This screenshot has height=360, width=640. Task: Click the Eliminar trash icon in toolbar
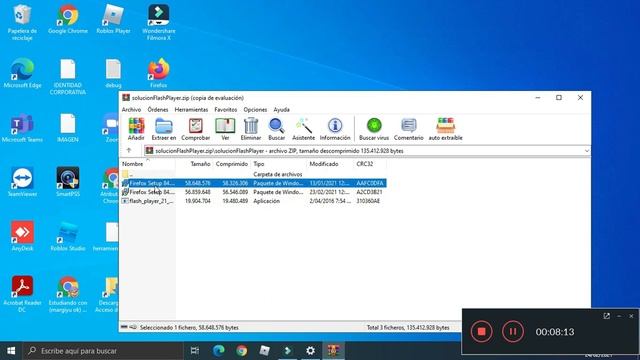(251, 129)
